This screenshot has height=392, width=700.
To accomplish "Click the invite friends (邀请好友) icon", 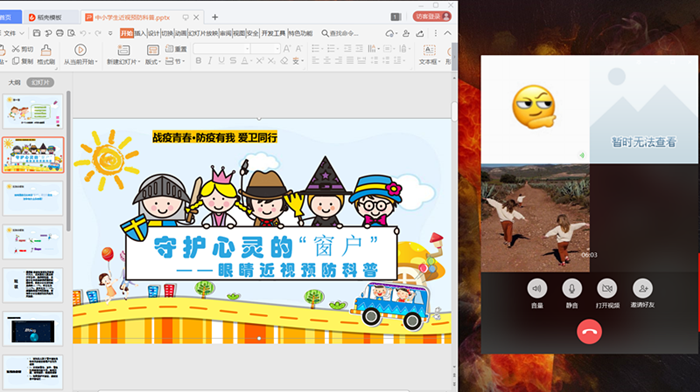I will coord(642,288).
